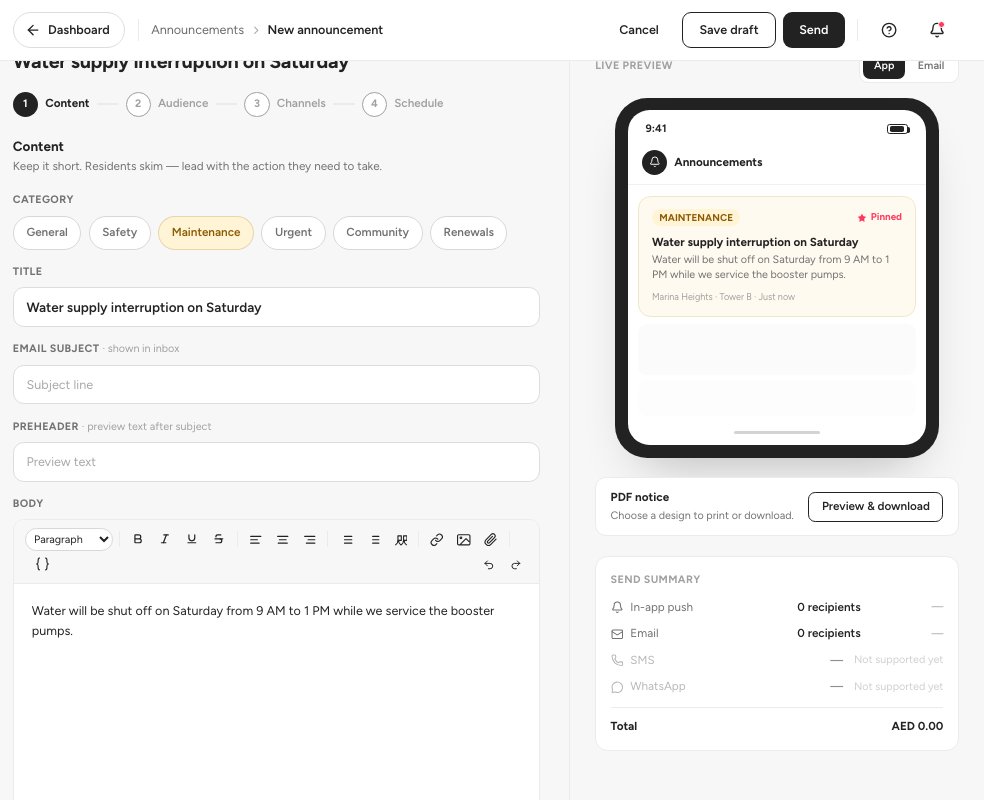Align body text left
The width and height of the screenshot is (984, 800).
[255, 540]
